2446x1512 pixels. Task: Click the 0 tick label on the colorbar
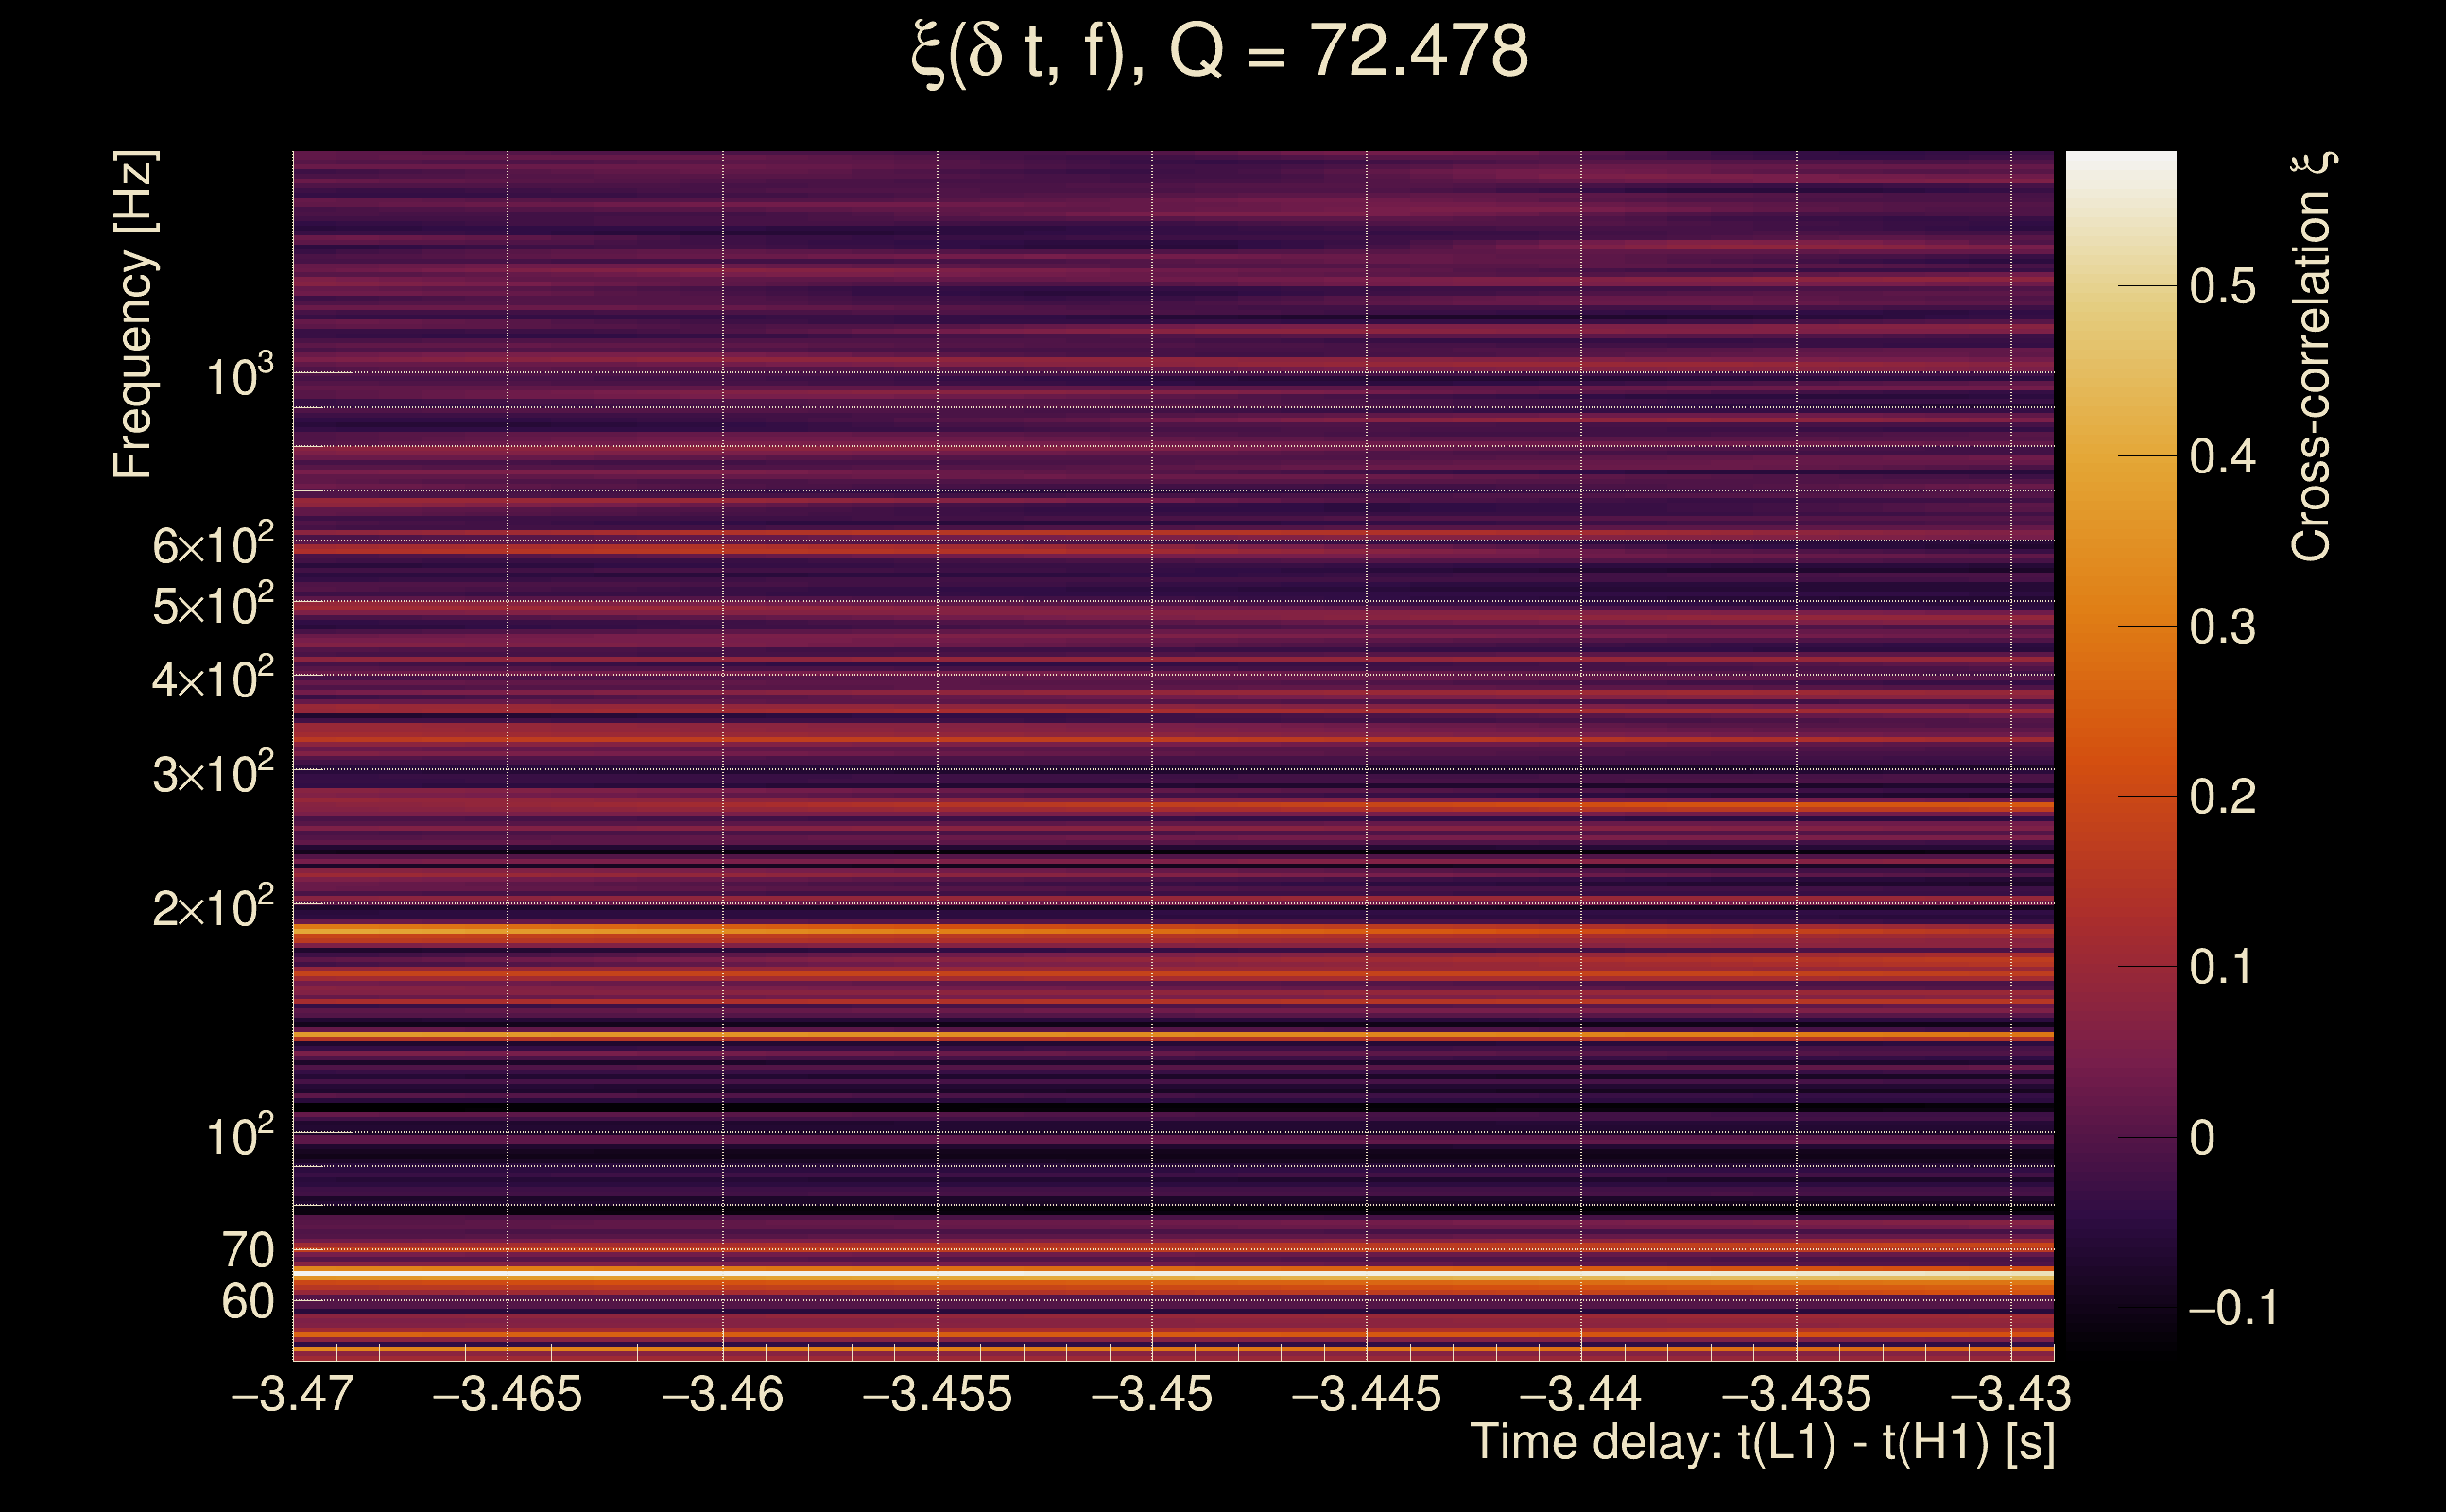tap(2202, 1138)
